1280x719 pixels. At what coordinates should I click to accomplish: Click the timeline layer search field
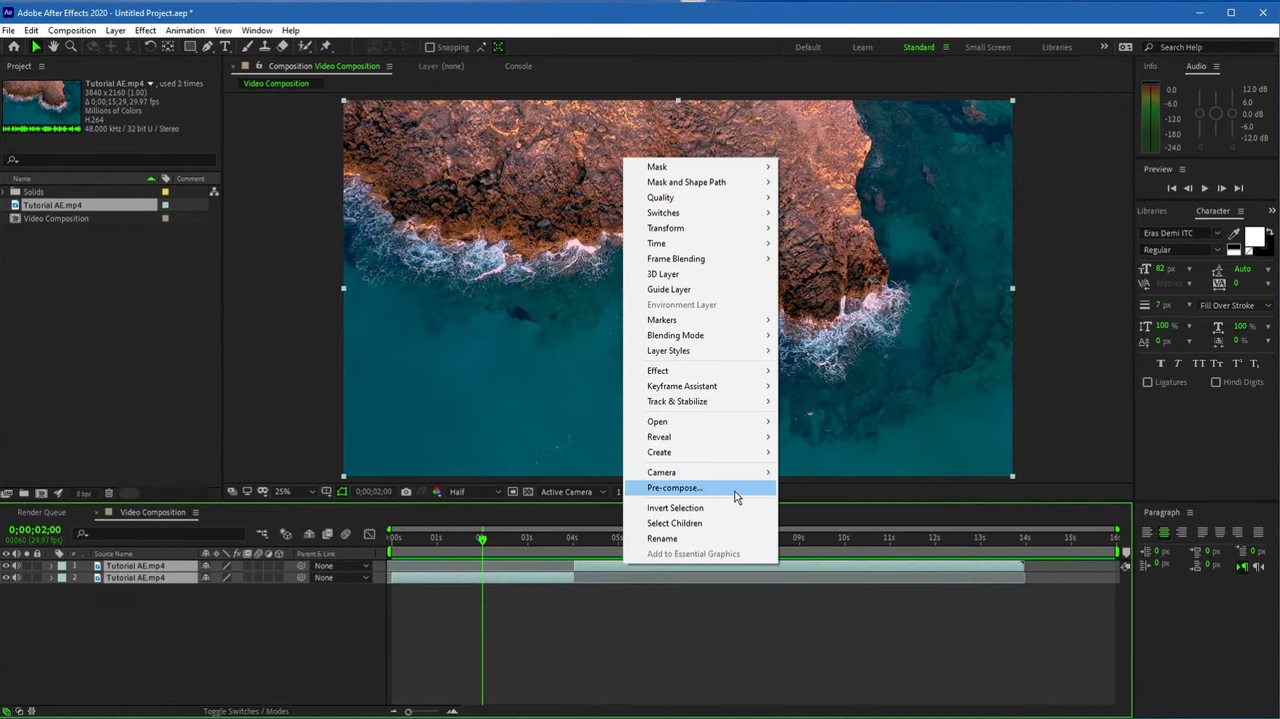click(x=158, y=534)
